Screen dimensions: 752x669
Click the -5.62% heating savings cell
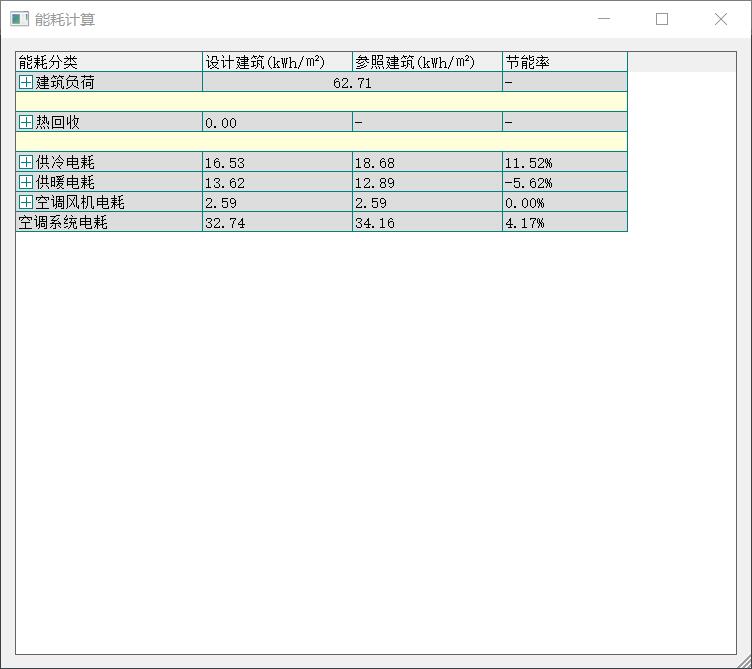click(564, 183)
